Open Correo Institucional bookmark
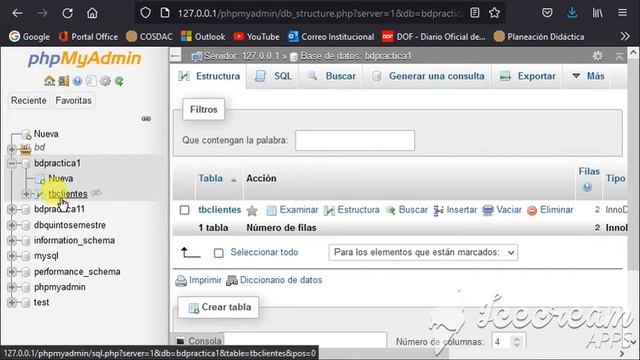Screen dimensions: 640x360 [331, 37]
